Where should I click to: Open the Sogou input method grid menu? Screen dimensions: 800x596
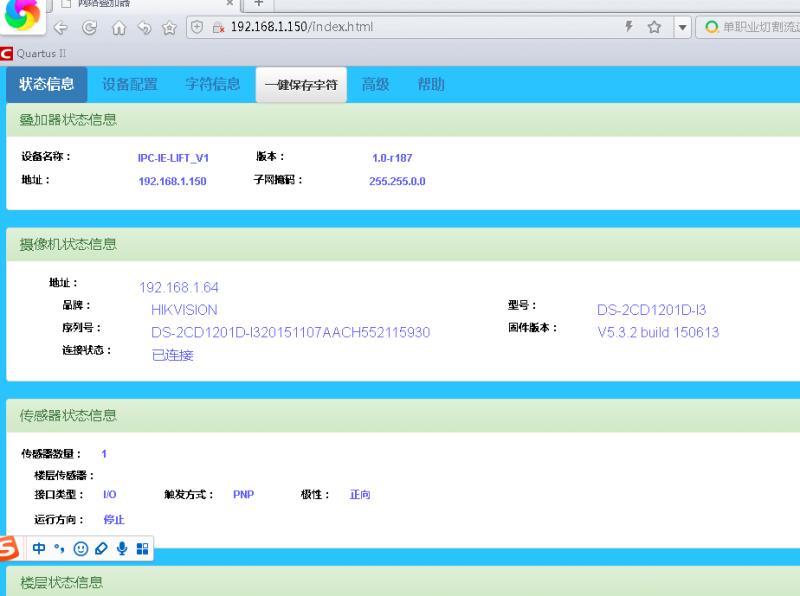pos(140,548)
